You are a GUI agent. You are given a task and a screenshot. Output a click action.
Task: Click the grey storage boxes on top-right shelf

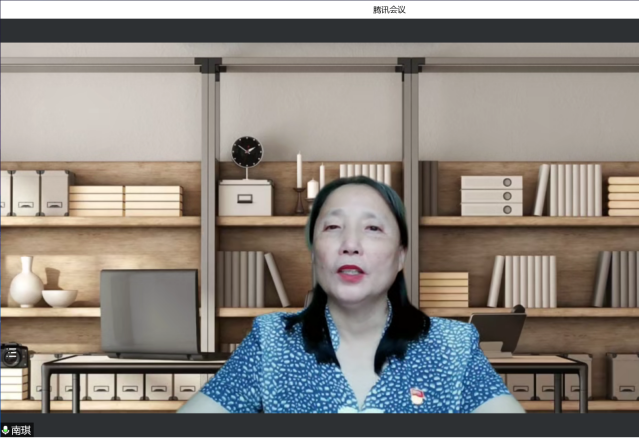(x=491, y=195)
